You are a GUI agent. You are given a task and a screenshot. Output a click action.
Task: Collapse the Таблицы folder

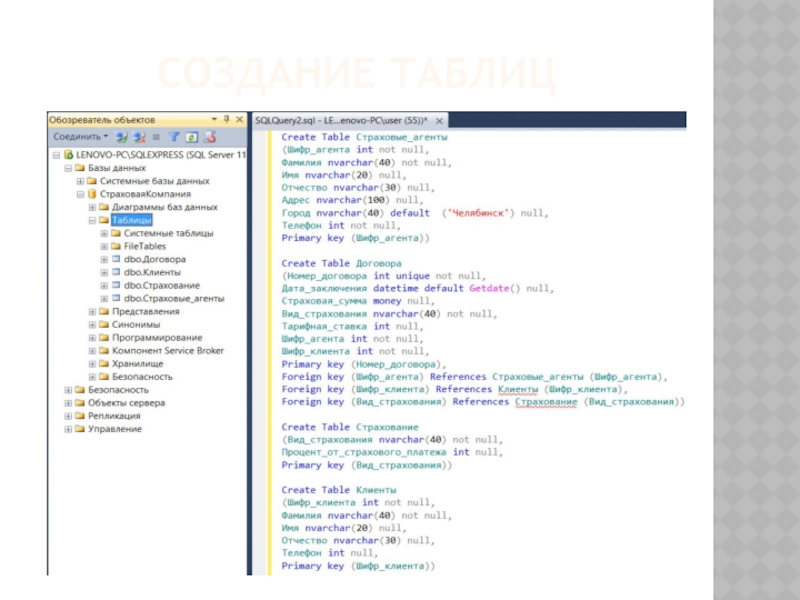pos(92,220)
